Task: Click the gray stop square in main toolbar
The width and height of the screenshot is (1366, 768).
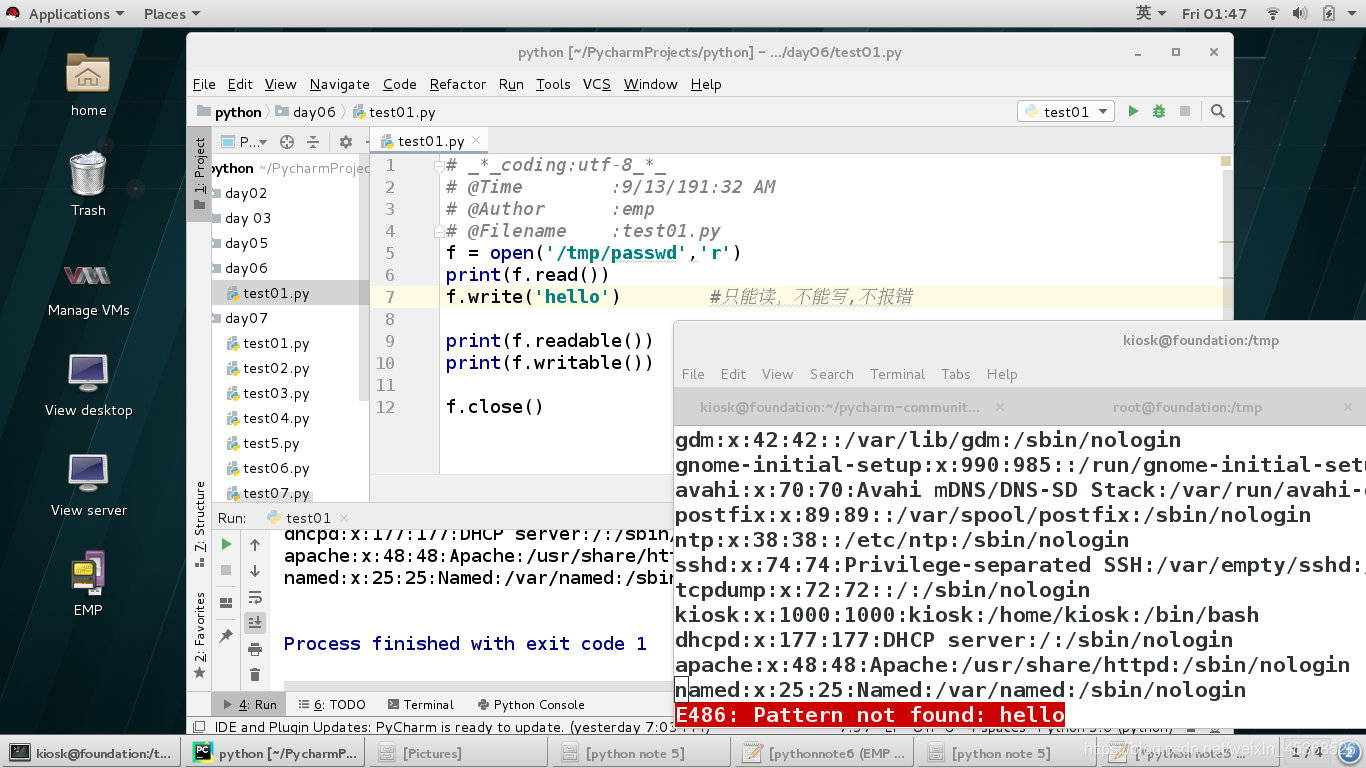Action: (x=1185, y=111)
